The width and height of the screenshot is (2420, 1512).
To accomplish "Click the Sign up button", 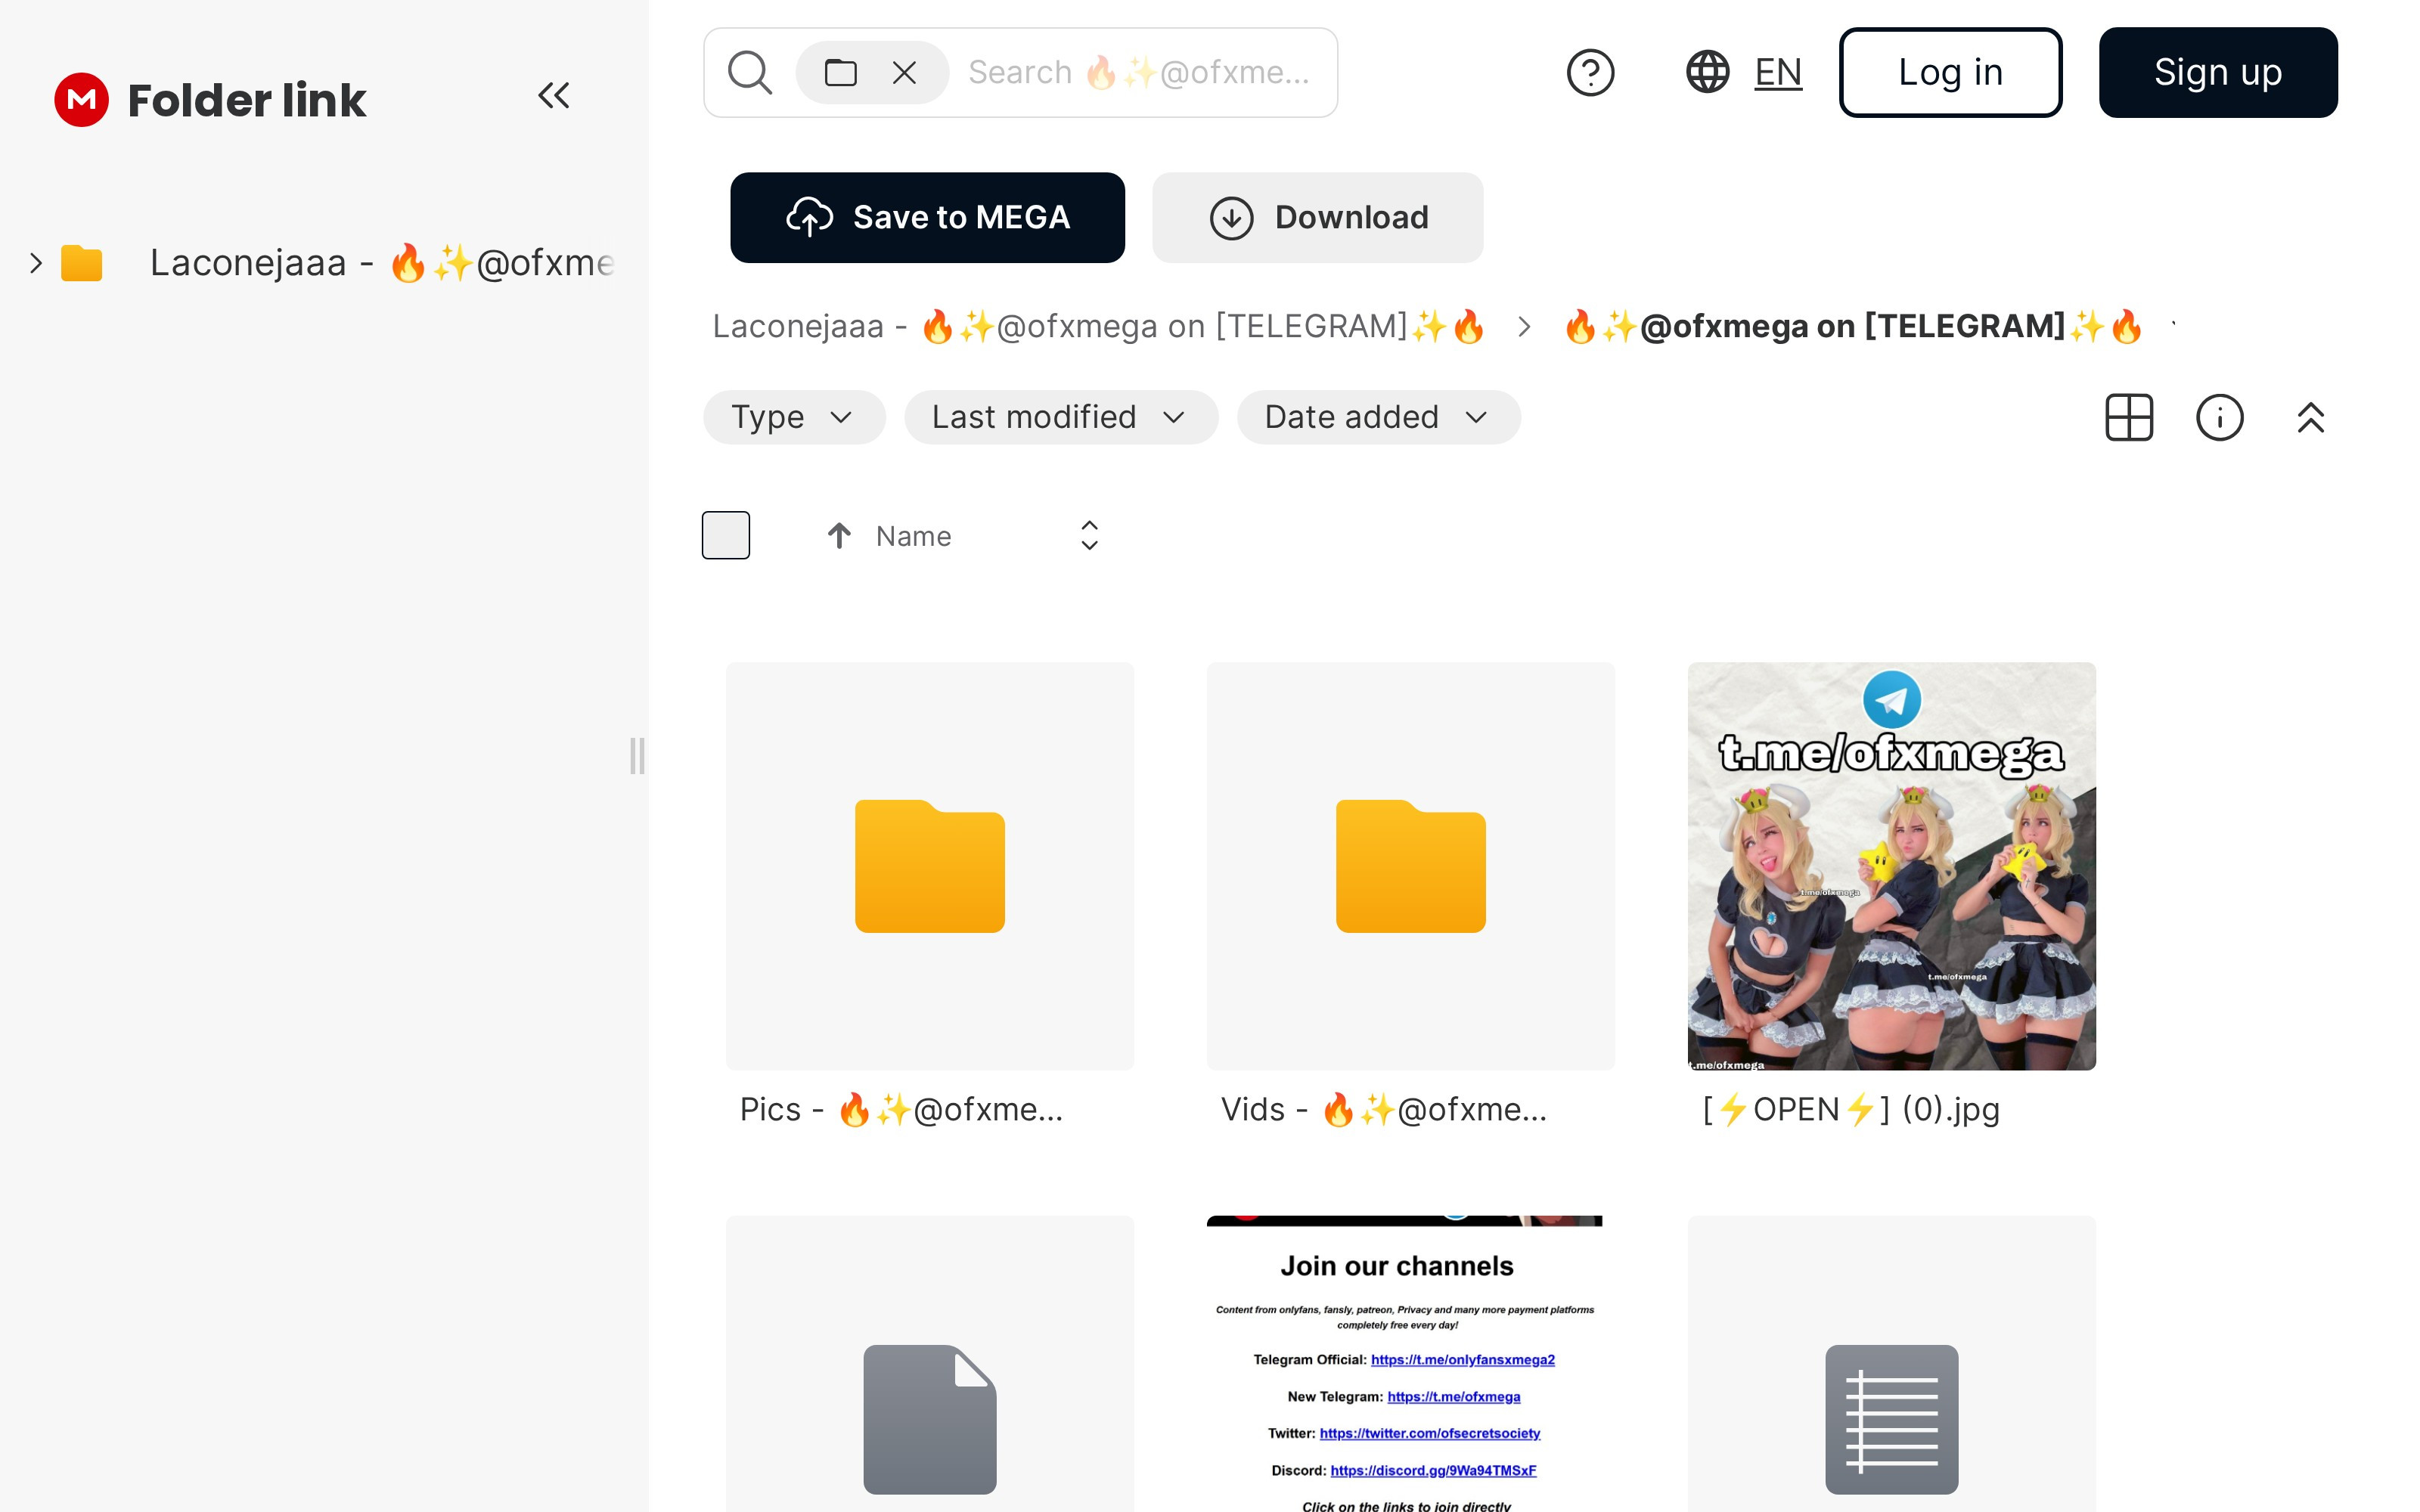I will [x=2218, y=72].
